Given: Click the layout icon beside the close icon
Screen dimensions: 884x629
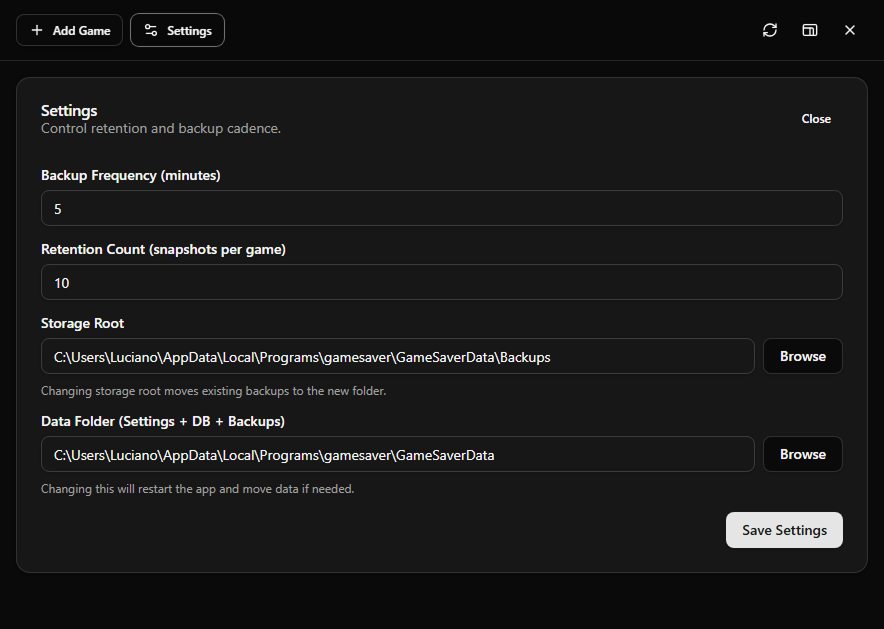Looking at the screenshot, I should 809,30.
